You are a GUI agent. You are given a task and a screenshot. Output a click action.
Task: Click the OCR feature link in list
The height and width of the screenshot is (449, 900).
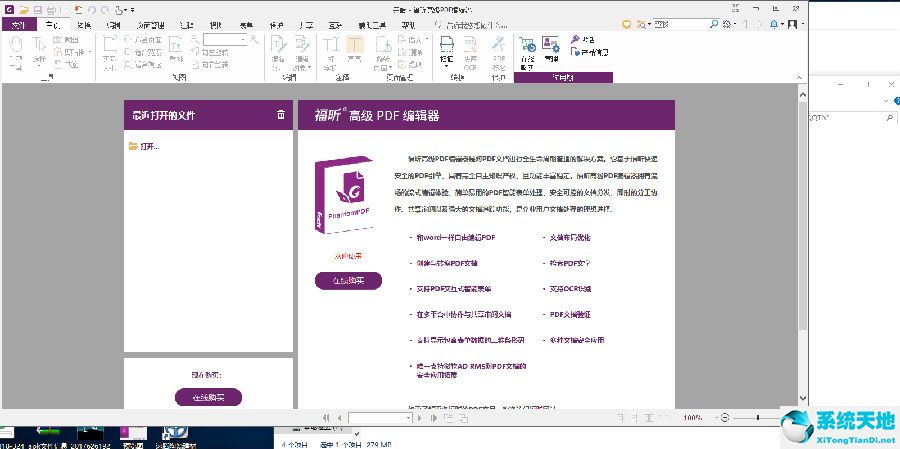pos(570,289)
